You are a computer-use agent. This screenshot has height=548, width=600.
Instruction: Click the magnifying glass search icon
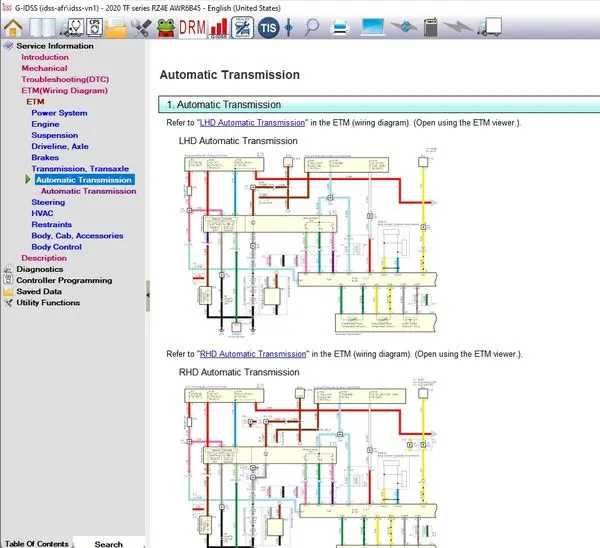tap(312, 27)
